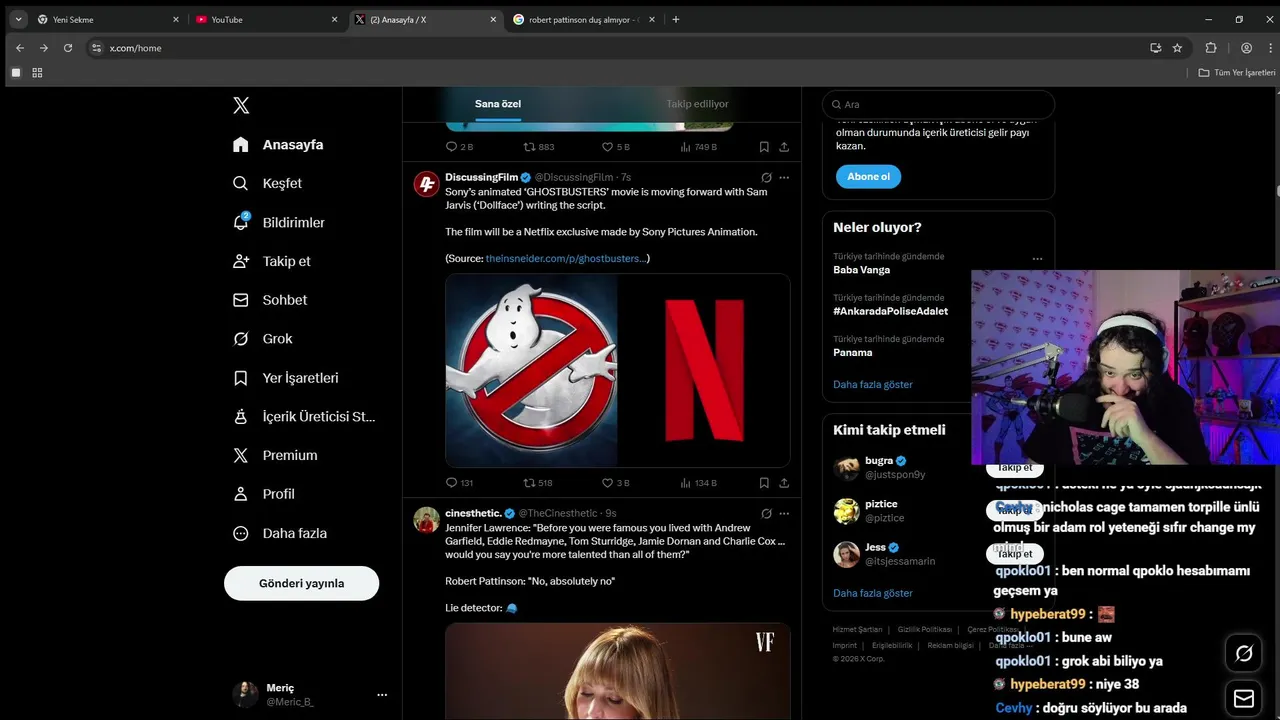Click the X logo in sidebar
Screen dimensions: 1280x720
coord(241,105)
